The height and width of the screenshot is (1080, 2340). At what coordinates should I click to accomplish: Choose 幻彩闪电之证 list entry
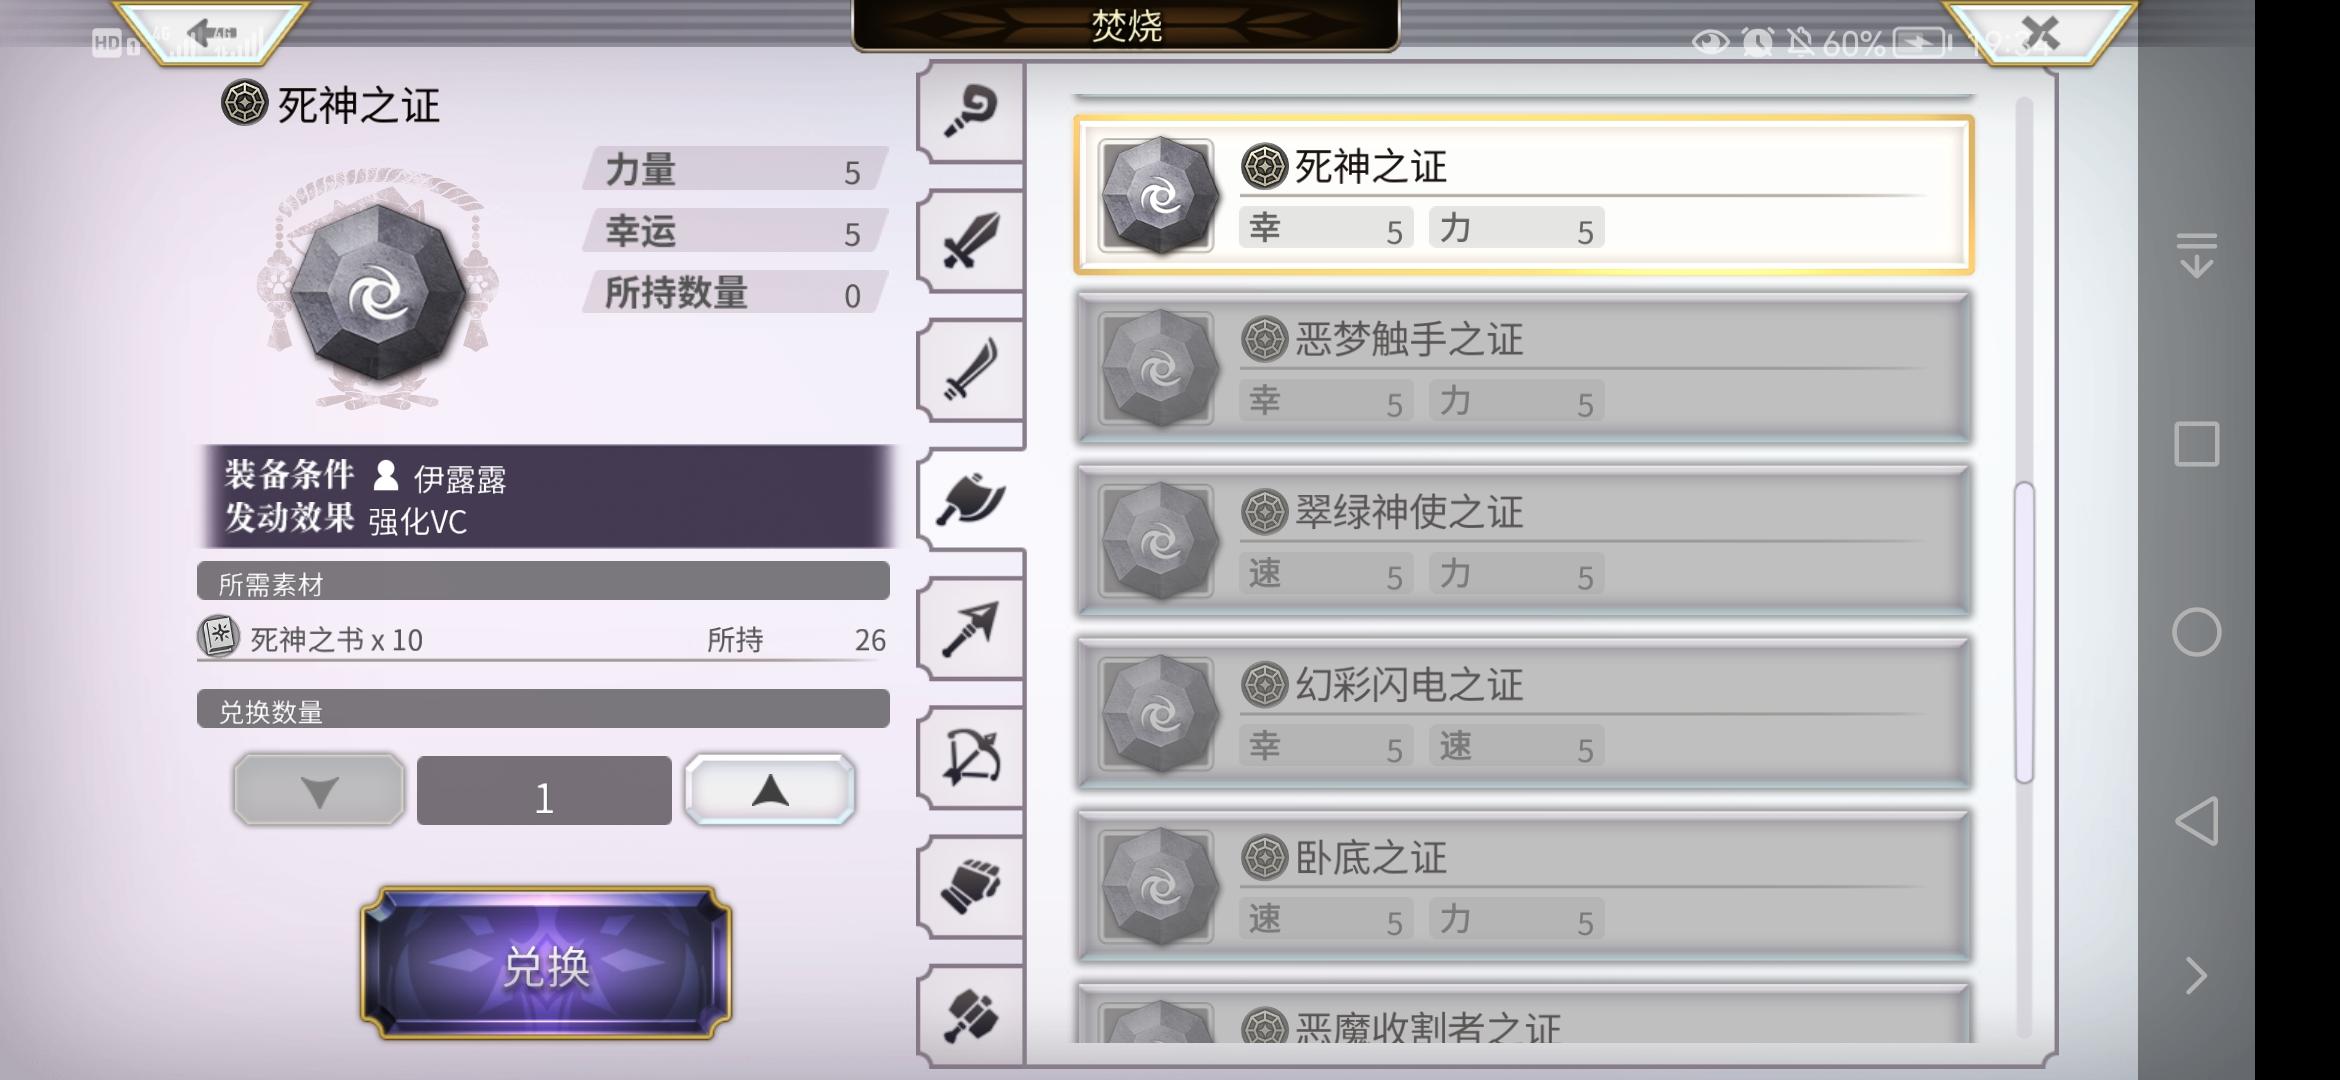point(1523,714)
